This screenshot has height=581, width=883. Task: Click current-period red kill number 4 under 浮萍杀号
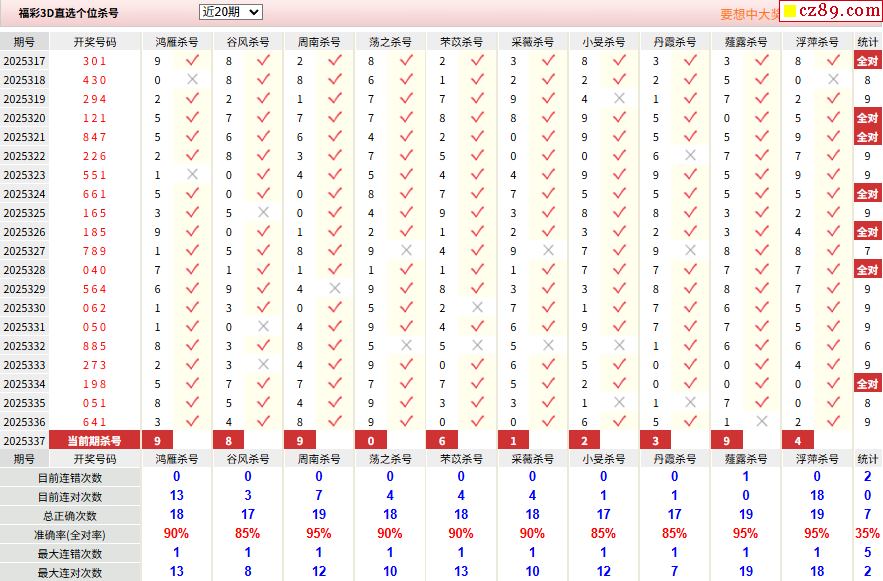point(798,441)
